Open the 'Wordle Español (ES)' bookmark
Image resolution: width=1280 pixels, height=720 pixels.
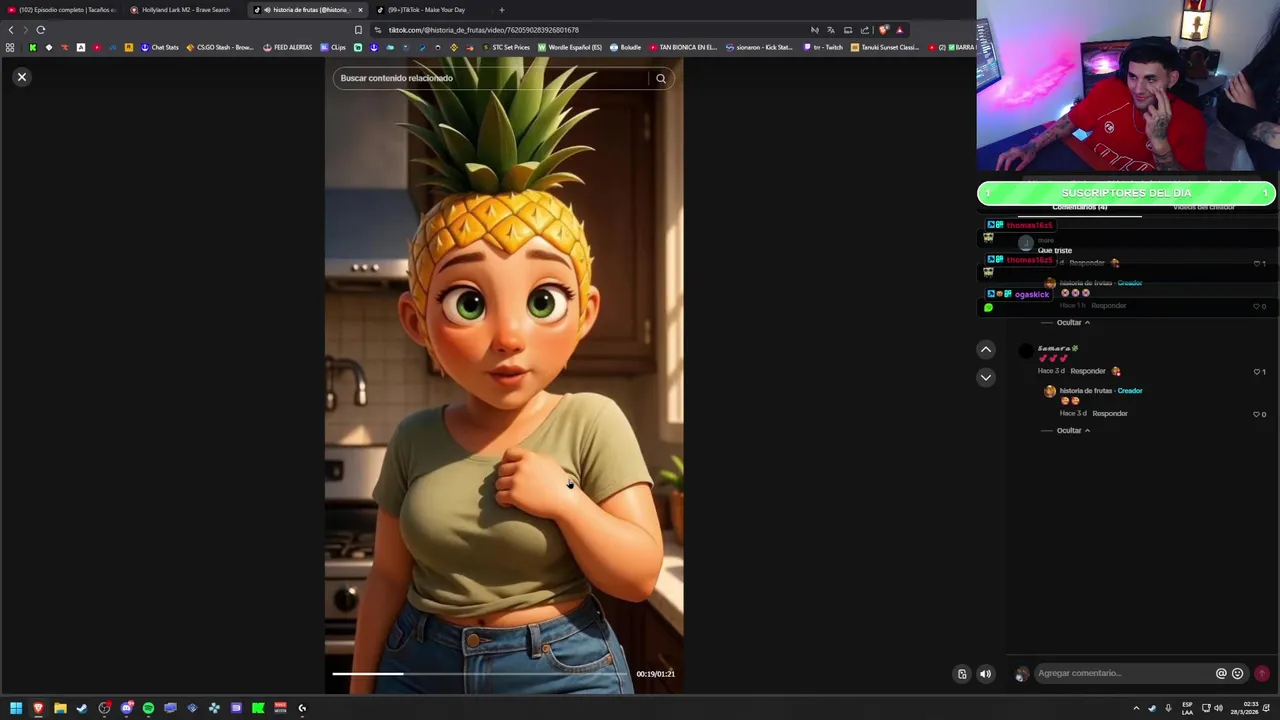click(571, 47)
